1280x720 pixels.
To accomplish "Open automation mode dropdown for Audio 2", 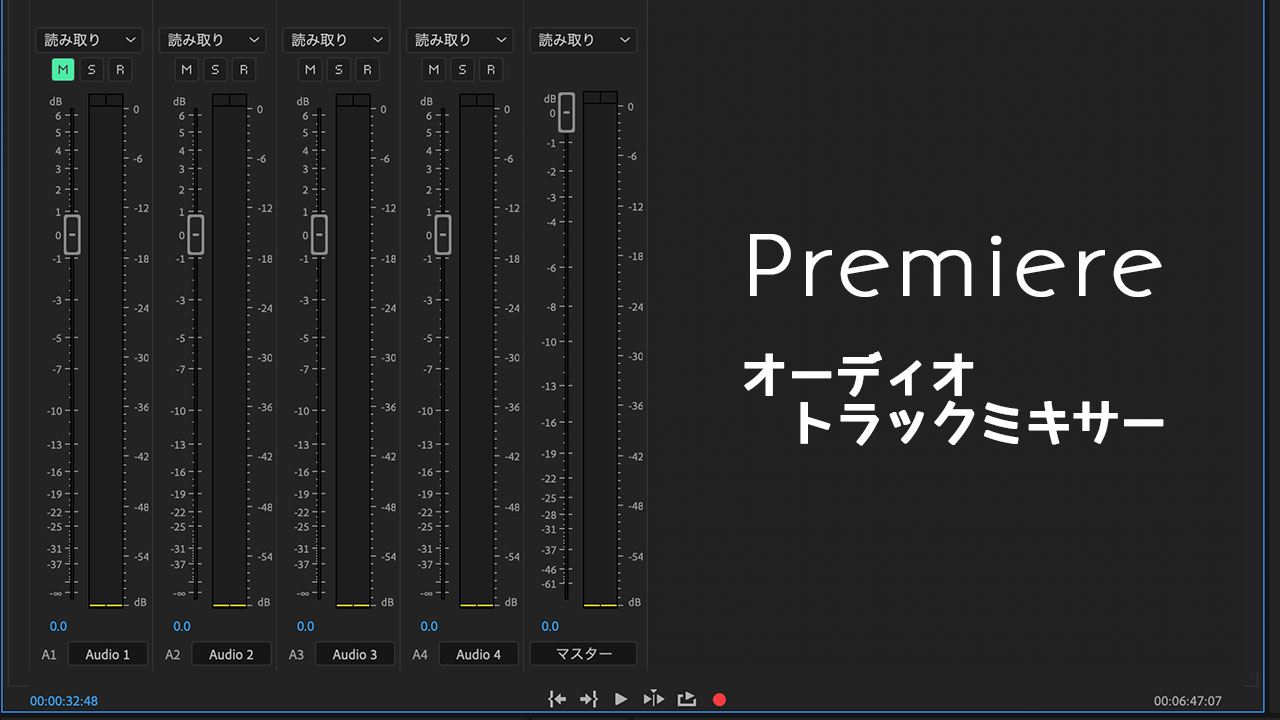I will click(x=213, y=40).
